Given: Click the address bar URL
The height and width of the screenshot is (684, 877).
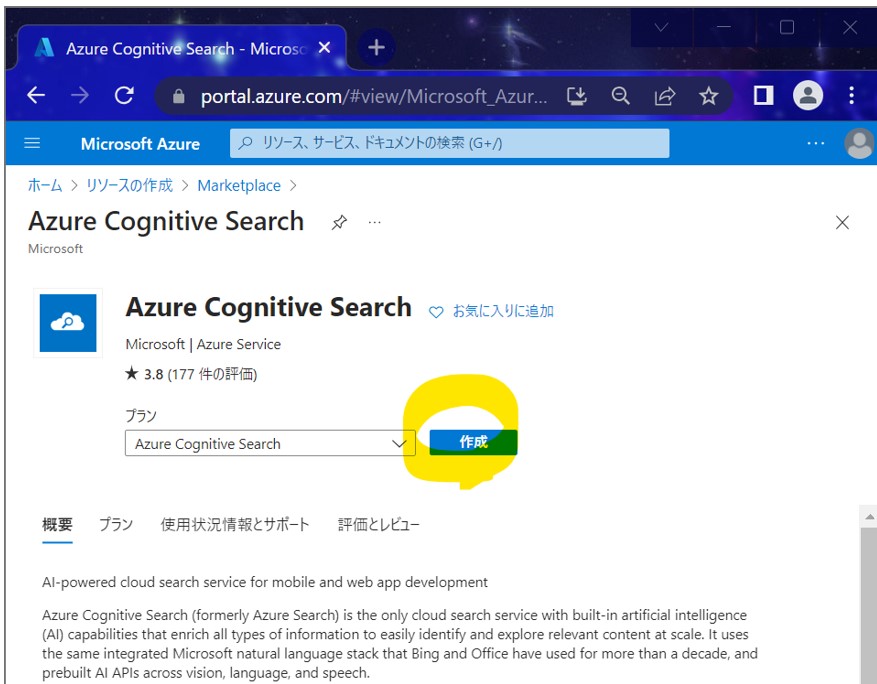Looking at the screenshot, I should [x=374, y=97].
